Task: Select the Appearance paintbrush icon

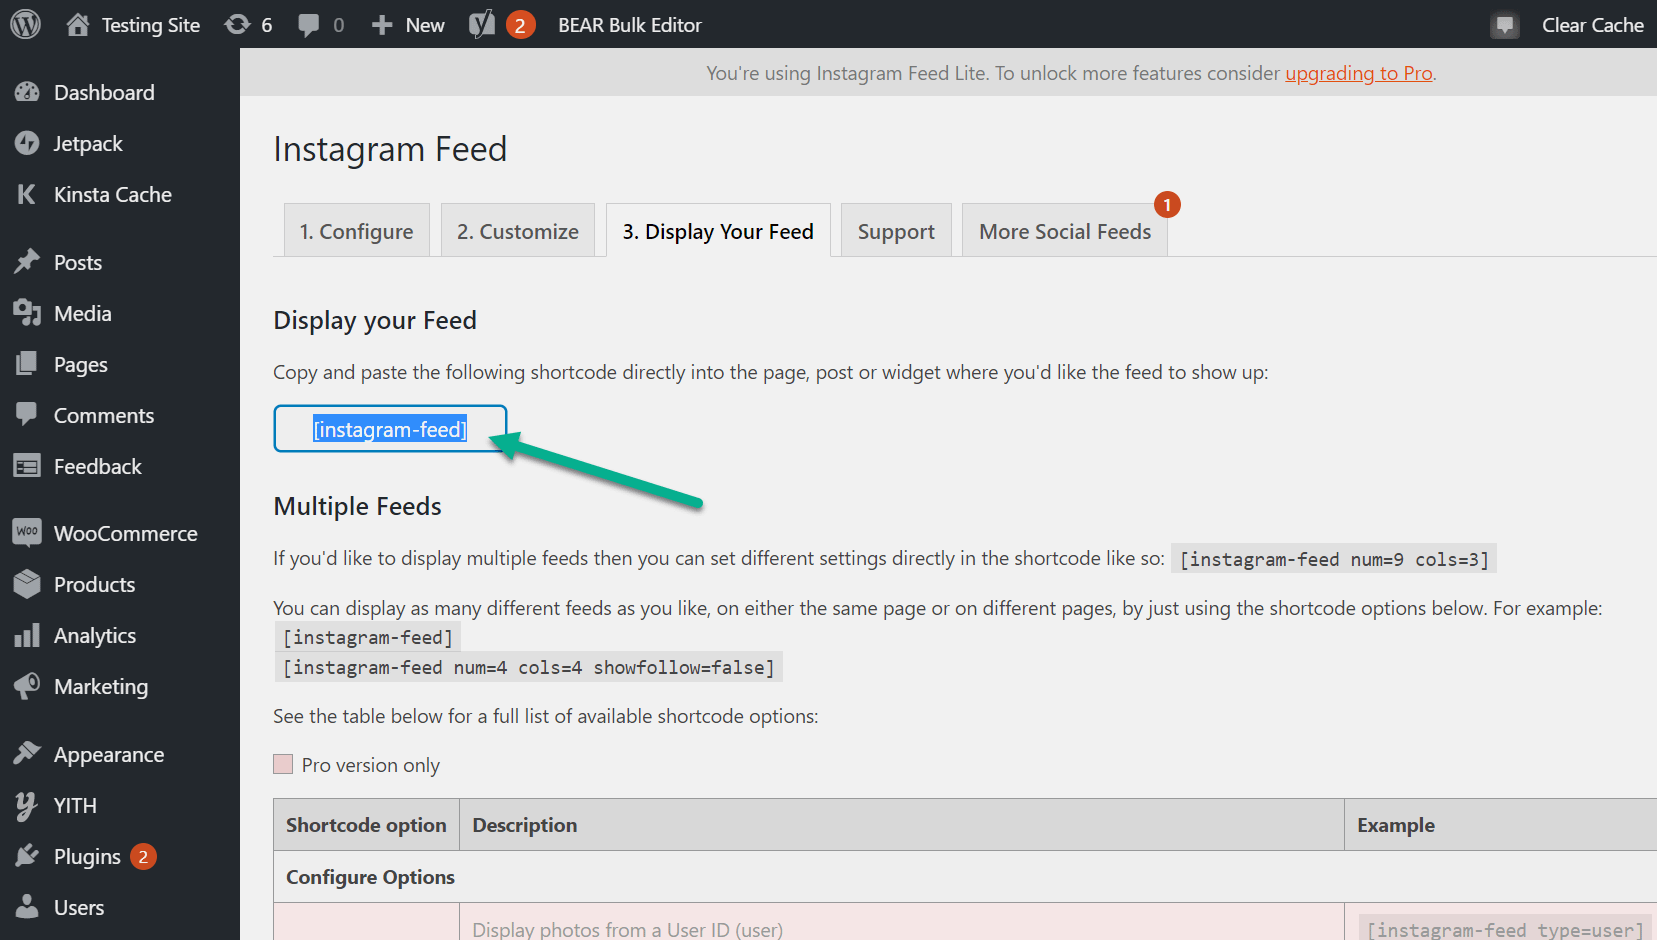Action: pyautogui.click(x=28, y=753)
